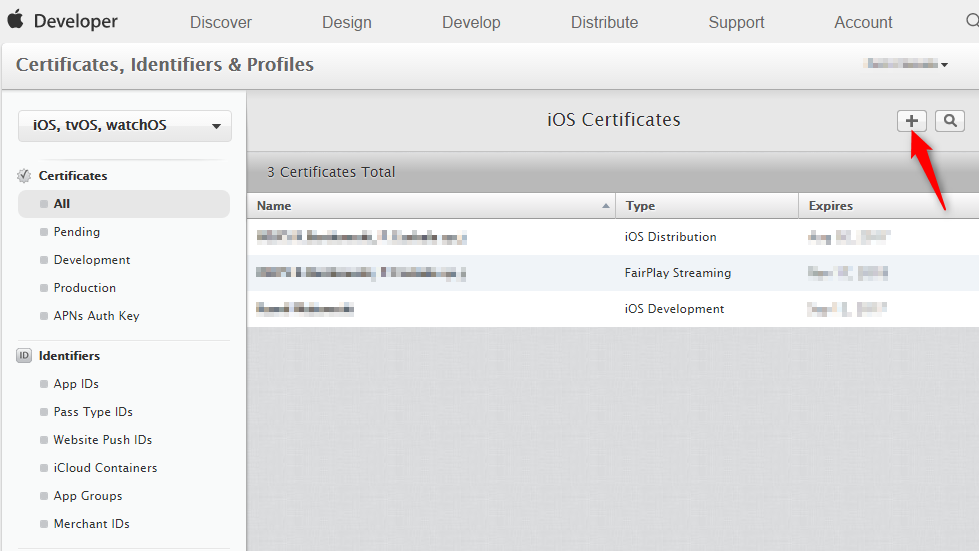This screenshot has width=979, height=551.
Task: Open the Support menu
Action: tap(736, 22)
